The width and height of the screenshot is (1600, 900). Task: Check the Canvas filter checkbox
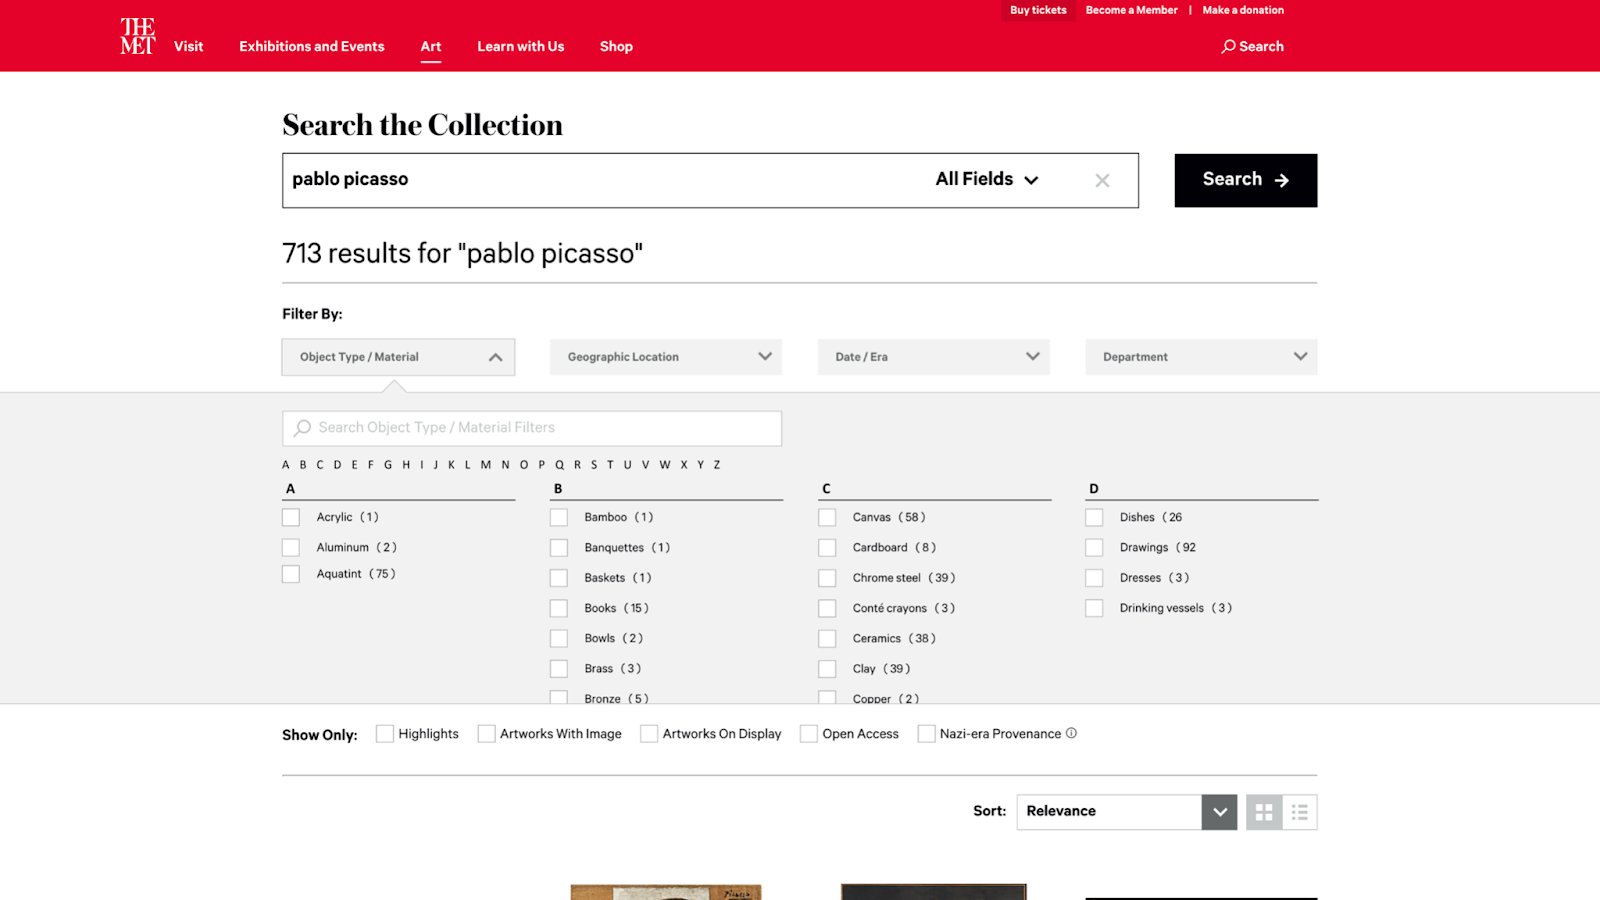click(x=827, y=517)
